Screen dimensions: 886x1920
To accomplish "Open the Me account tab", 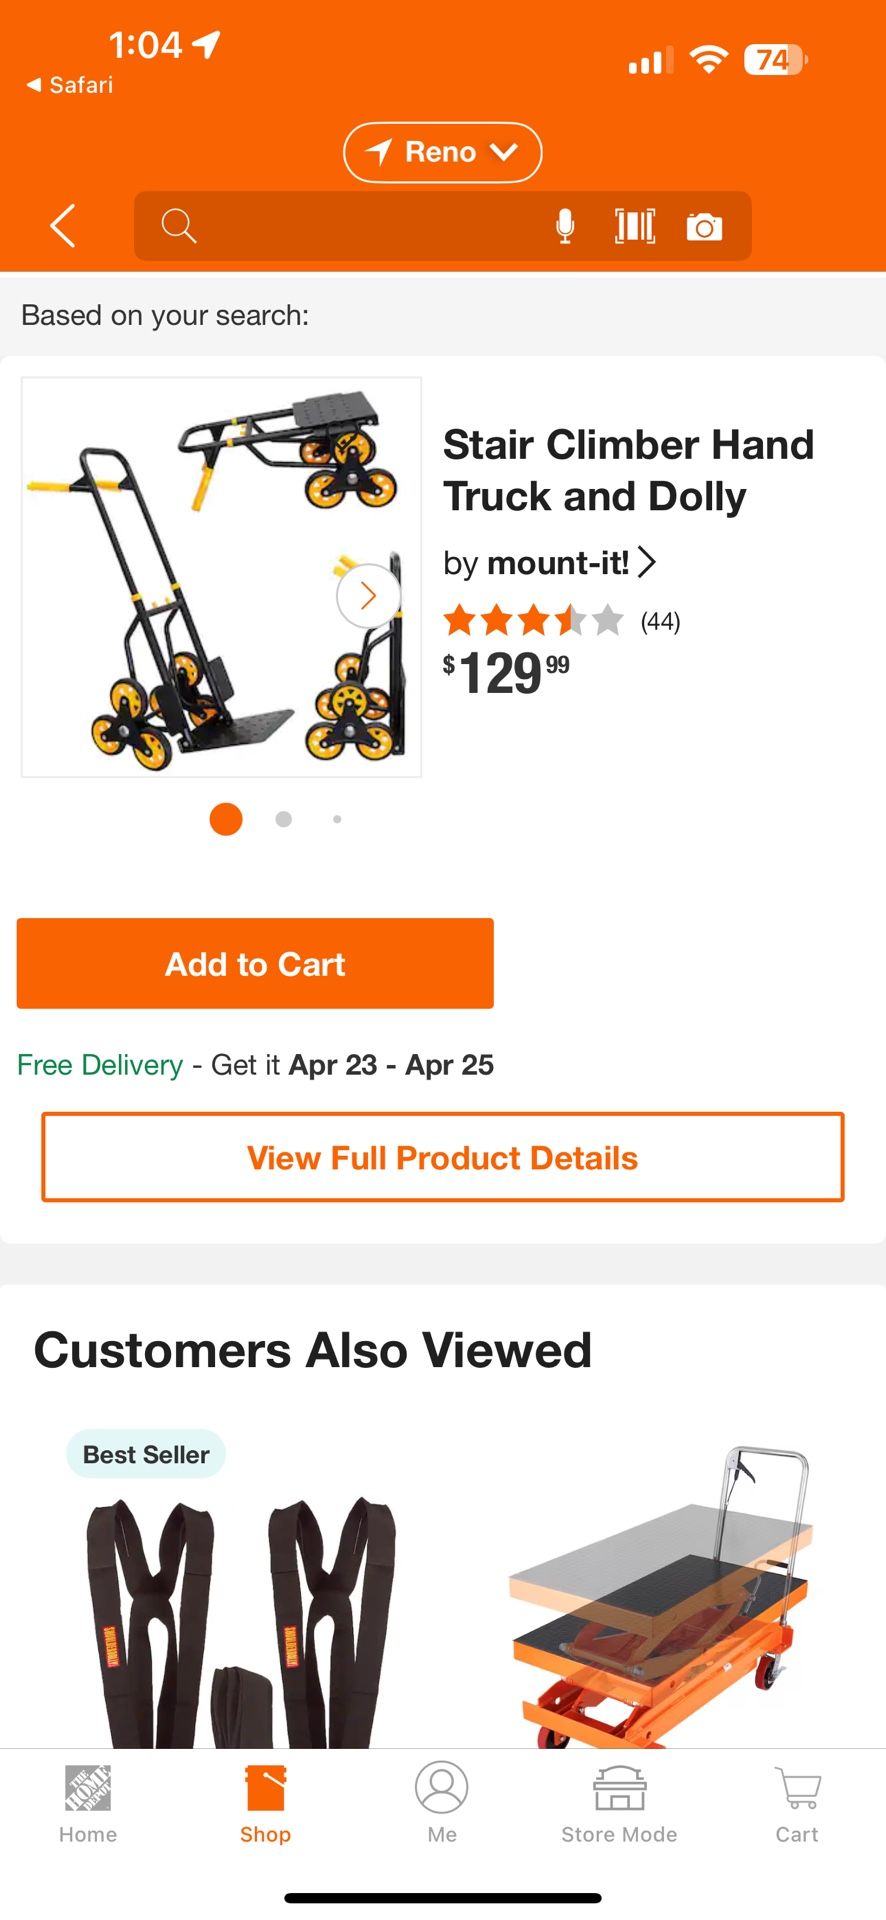I will [442, 1804].
